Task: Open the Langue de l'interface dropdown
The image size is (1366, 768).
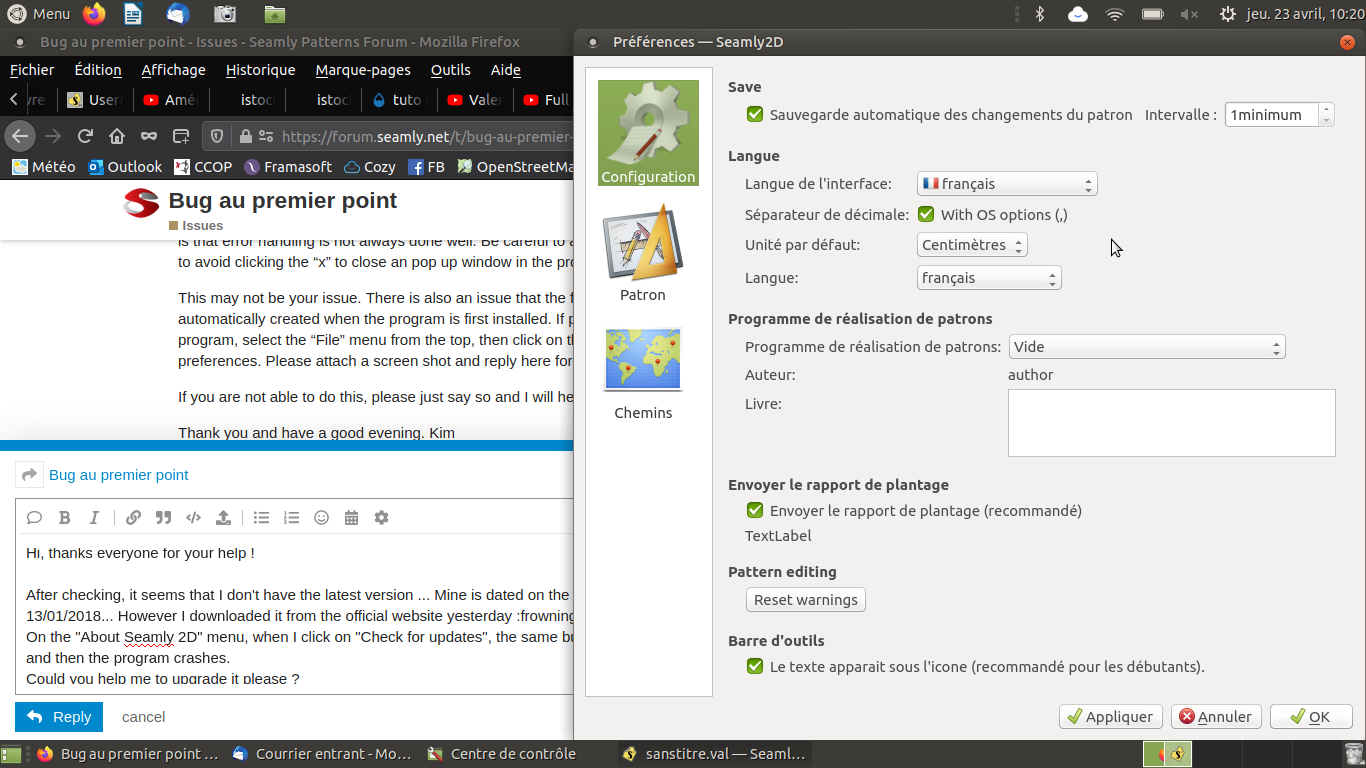Action: (1006, 184)
